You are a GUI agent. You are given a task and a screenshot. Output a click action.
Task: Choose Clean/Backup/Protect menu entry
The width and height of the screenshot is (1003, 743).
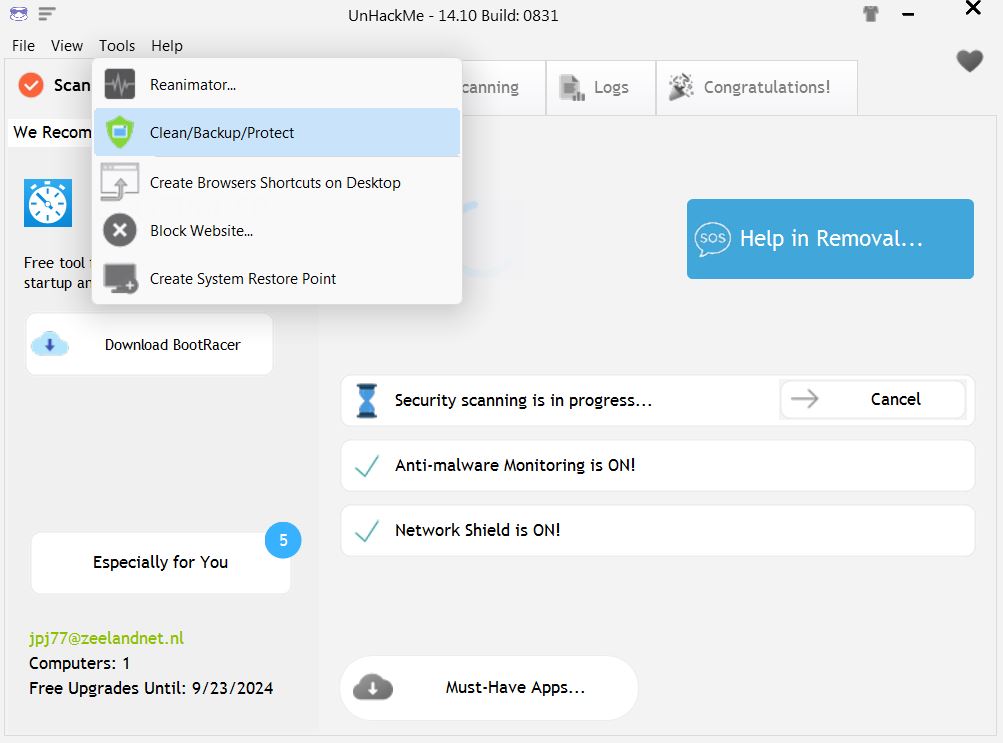pyautogui.click(x=277, y=132)
